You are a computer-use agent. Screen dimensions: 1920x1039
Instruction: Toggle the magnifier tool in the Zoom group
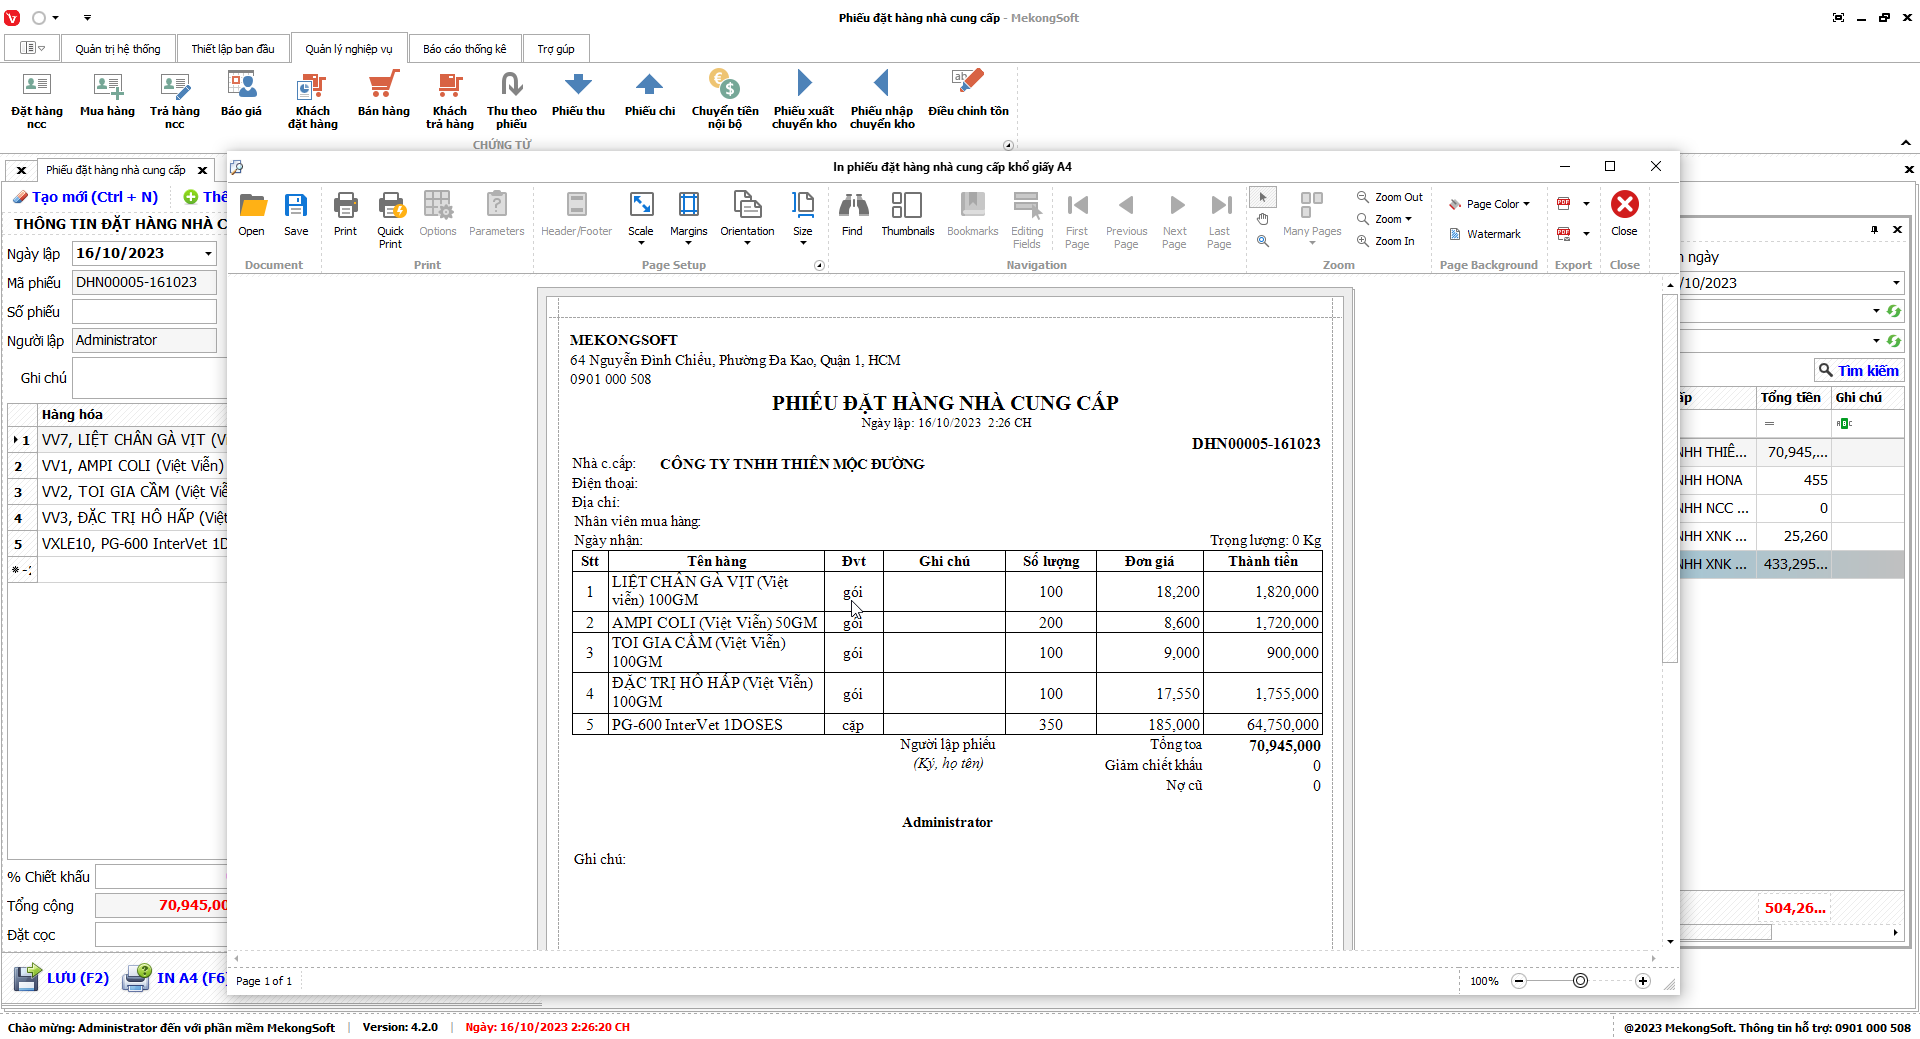[1263, 241]
